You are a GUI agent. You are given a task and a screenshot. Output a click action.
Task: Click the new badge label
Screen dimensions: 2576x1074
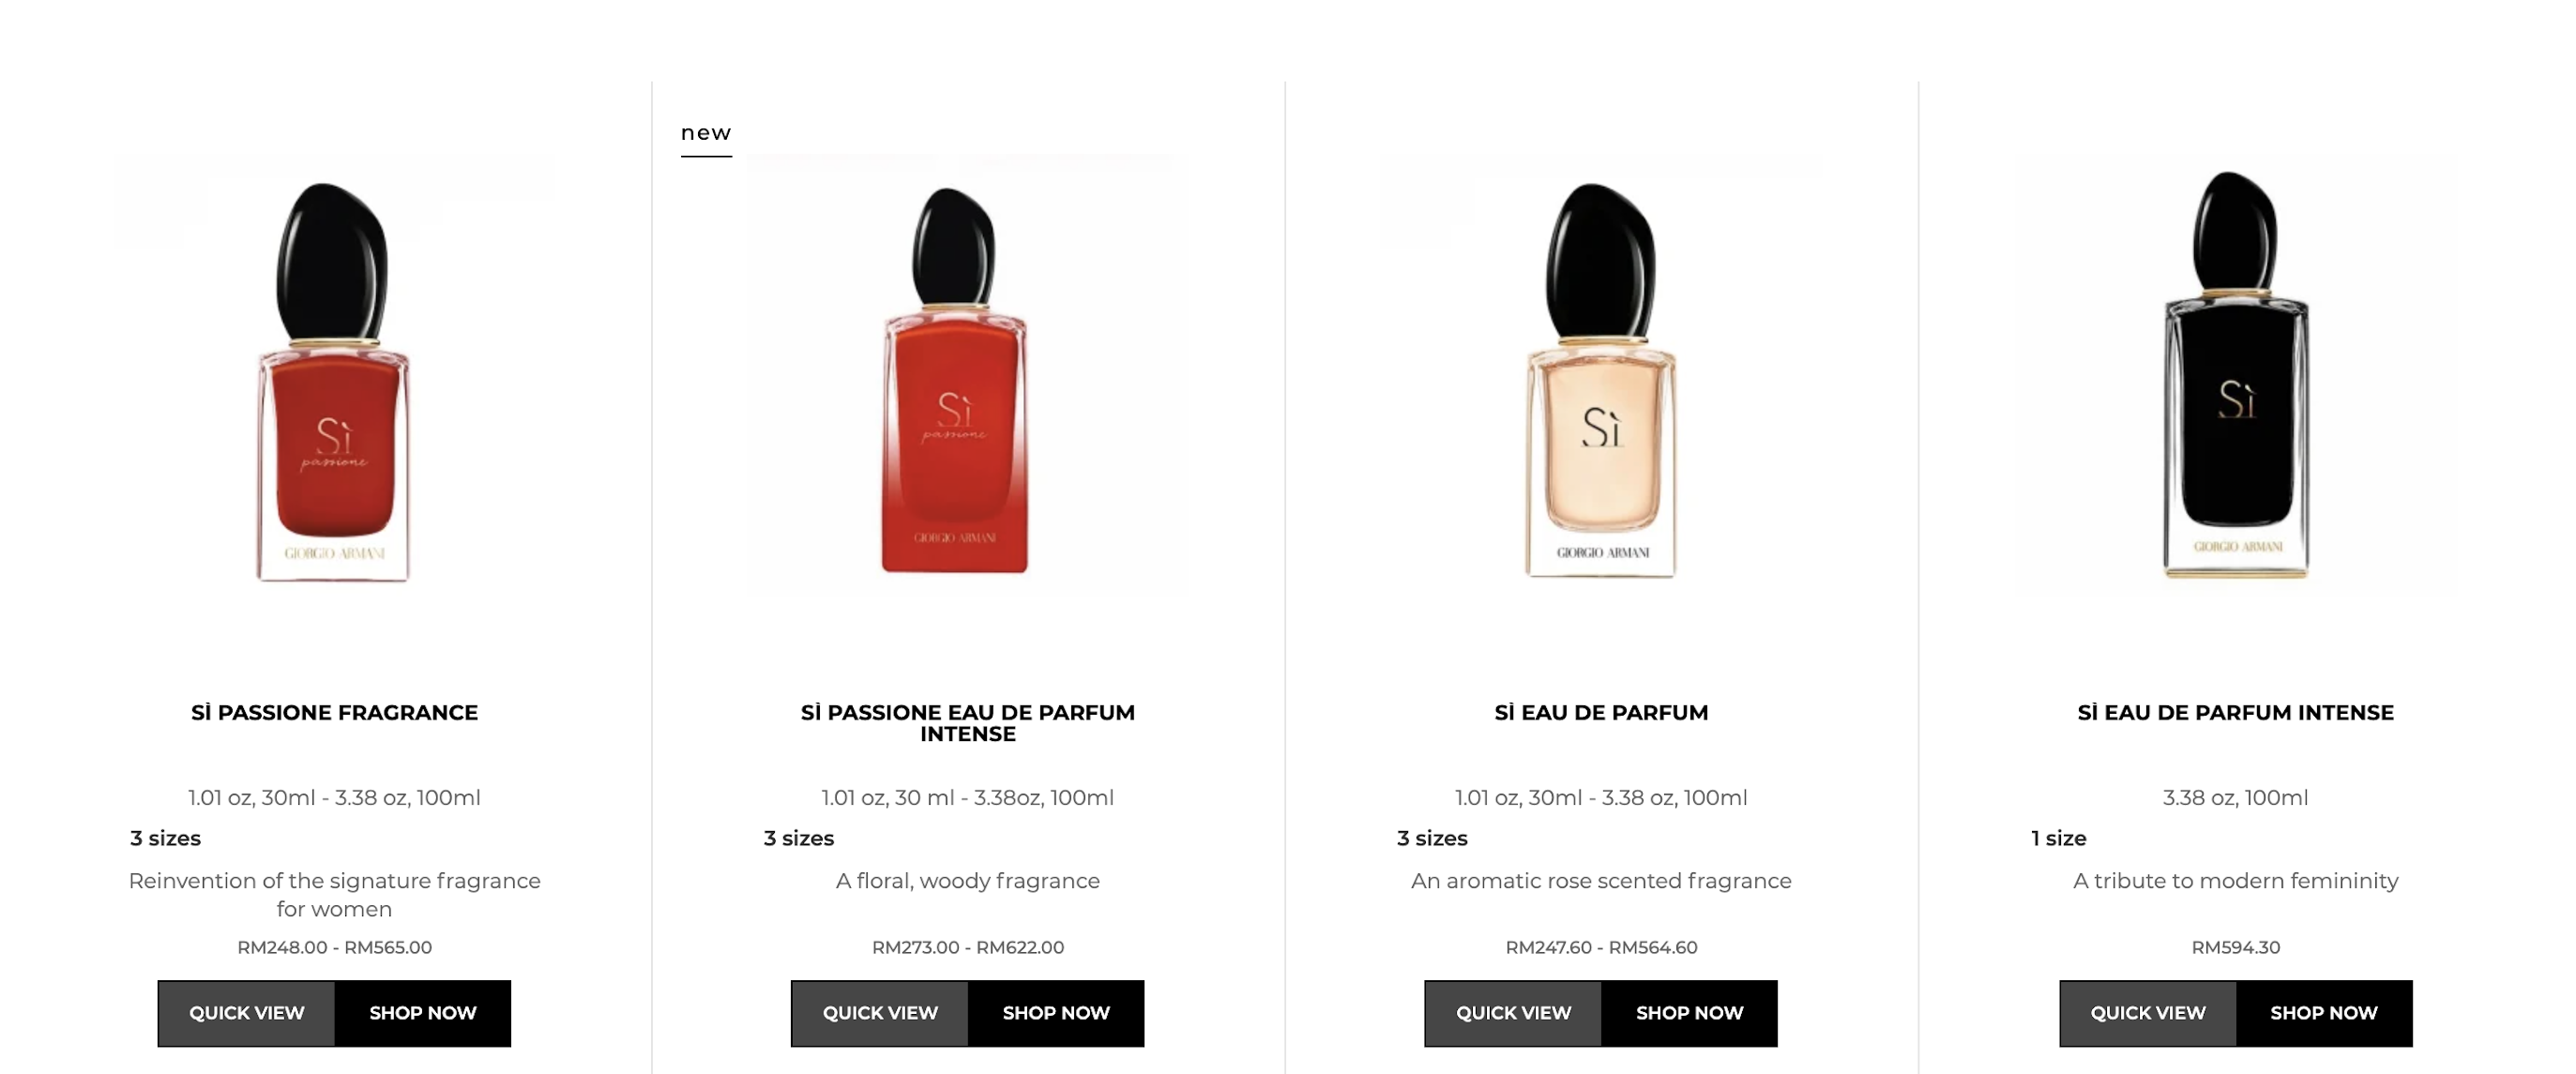[x=706, y=133]
